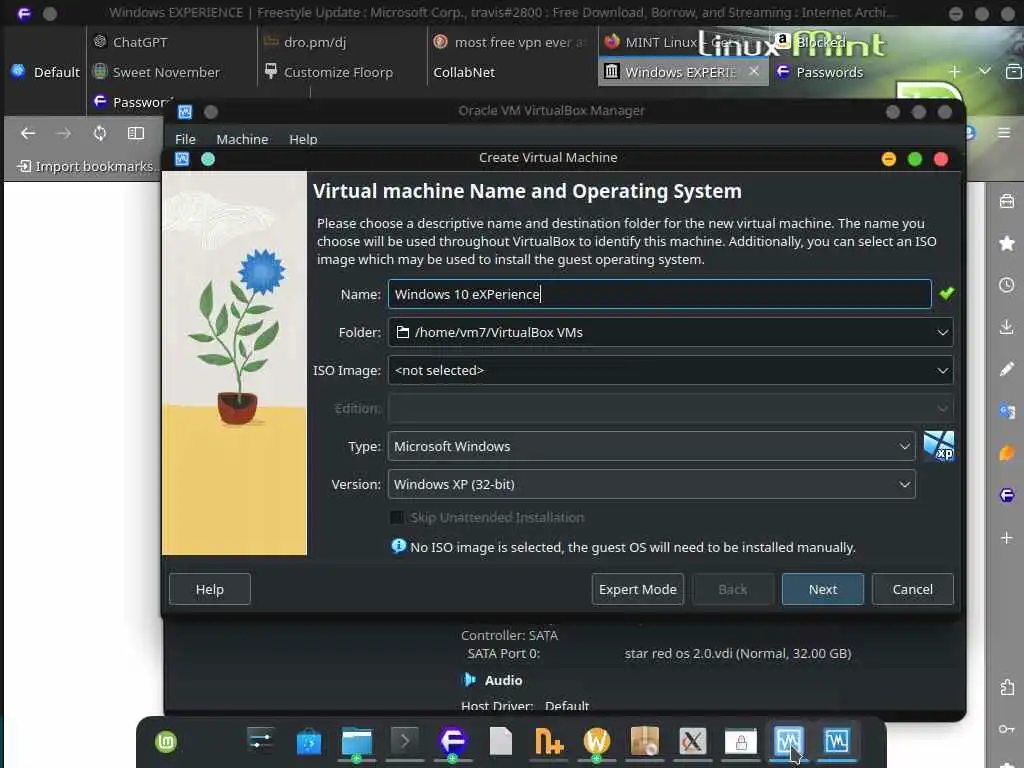
Task: Open the browser list-all-tabs chevron
Action: tap(985, 71)
